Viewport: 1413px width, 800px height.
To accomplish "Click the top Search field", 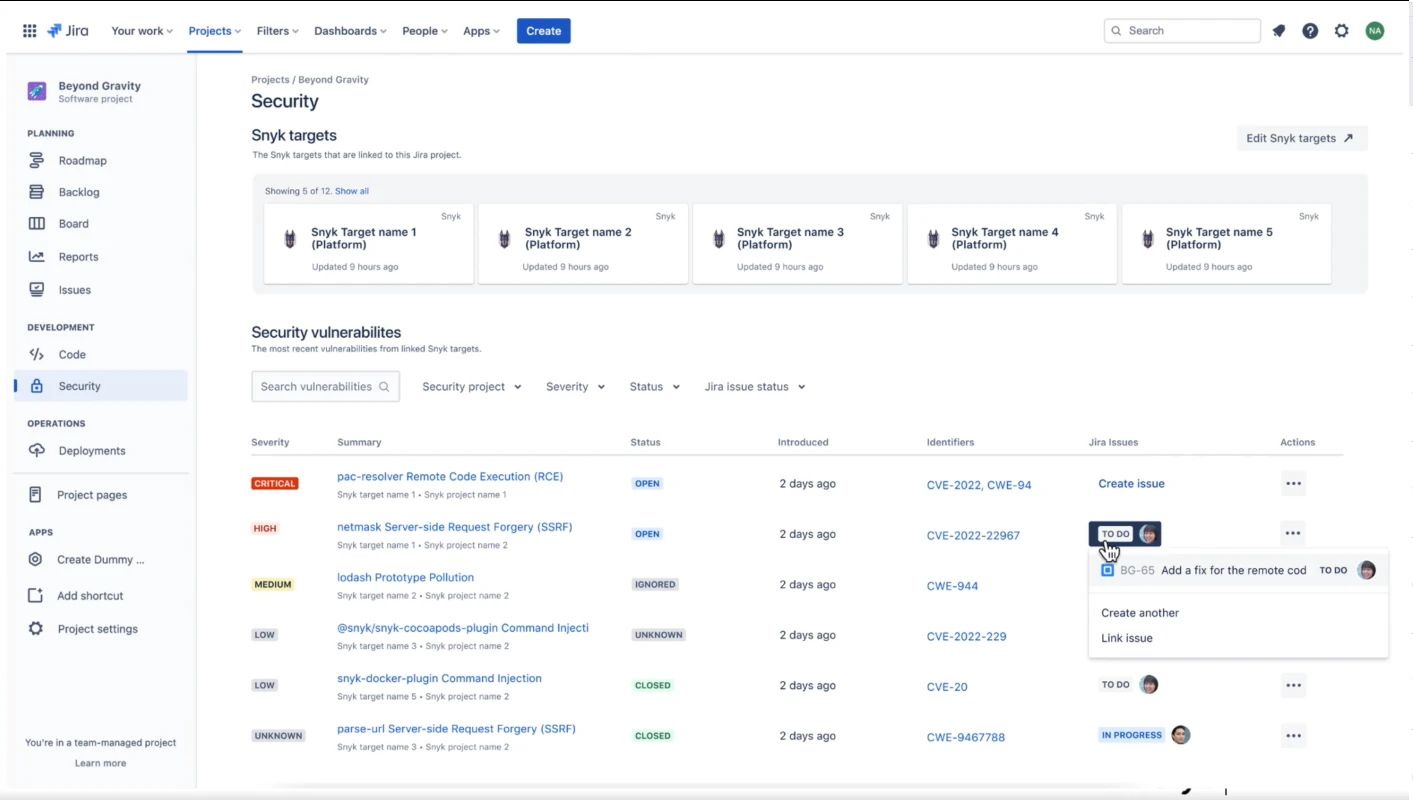I will pyautogui.click(x=1182, y=31).
